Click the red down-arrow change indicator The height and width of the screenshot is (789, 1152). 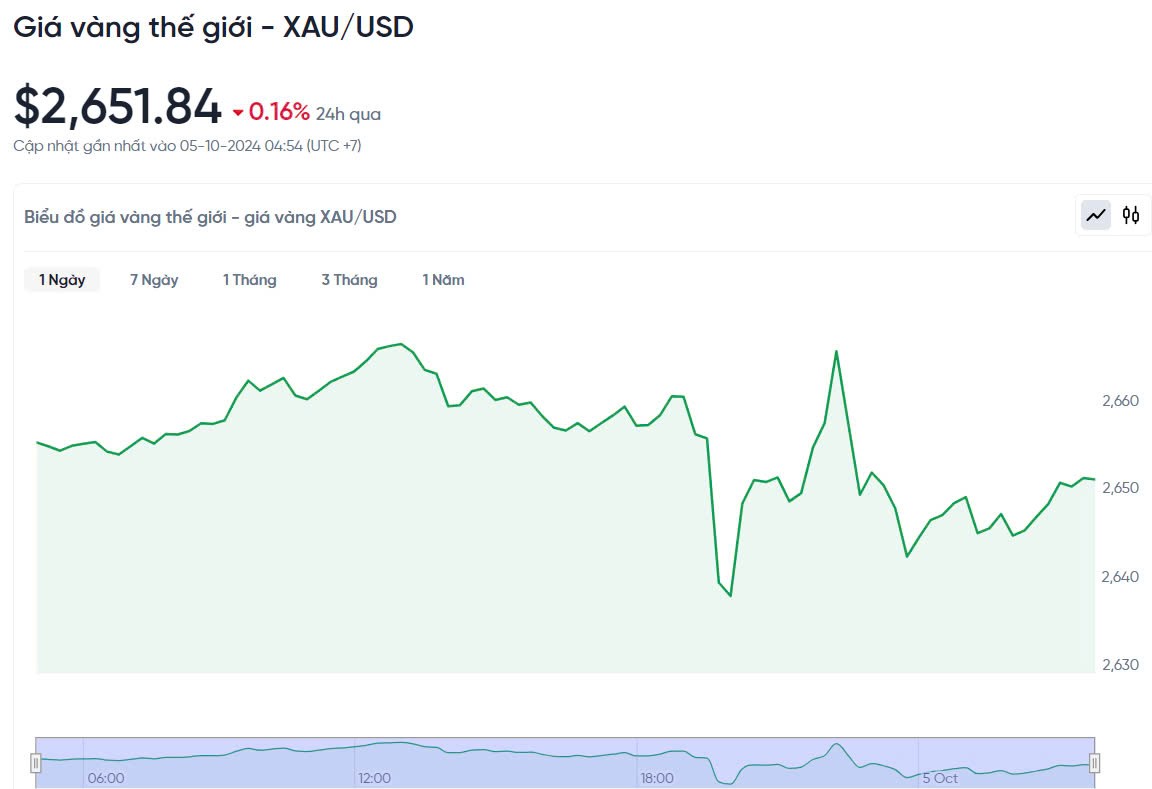[x=238, y=113]
